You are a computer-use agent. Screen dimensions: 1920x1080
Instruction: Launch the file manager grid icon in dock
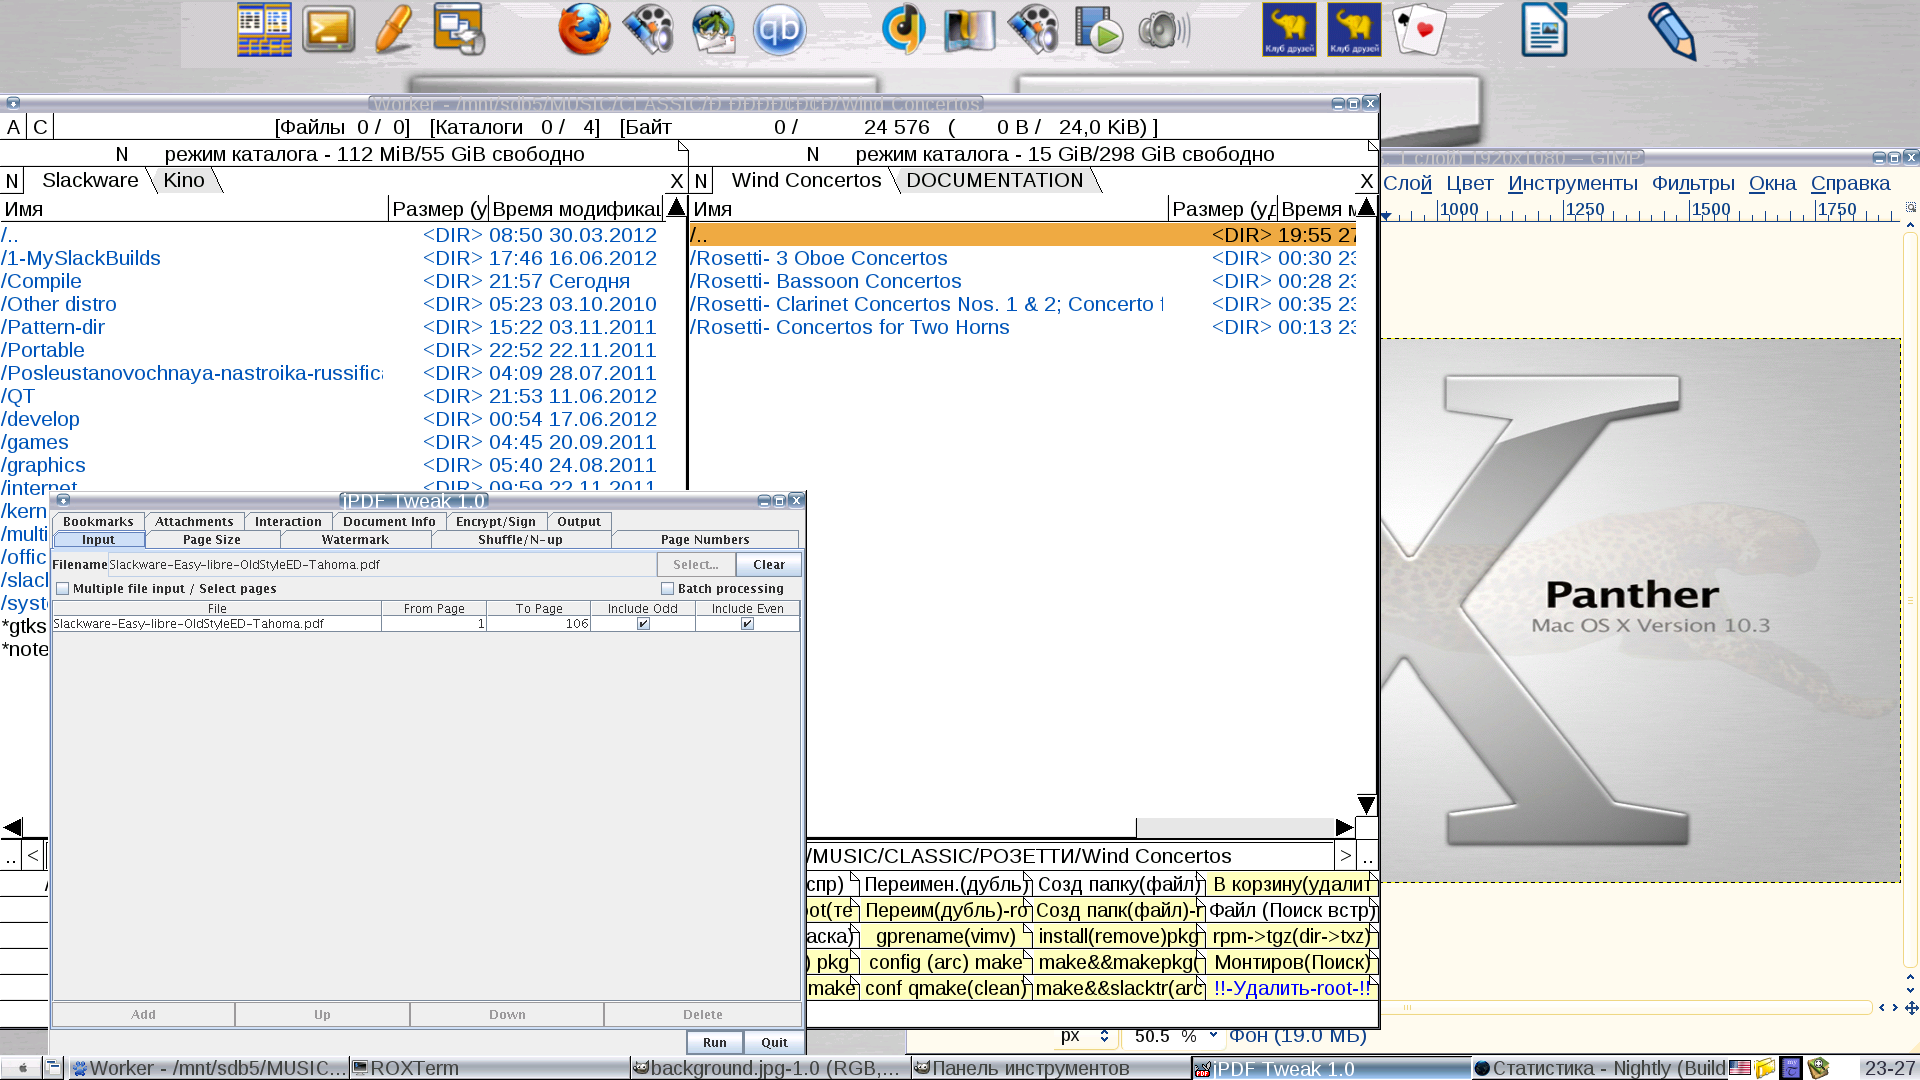[x=264, y=29]
